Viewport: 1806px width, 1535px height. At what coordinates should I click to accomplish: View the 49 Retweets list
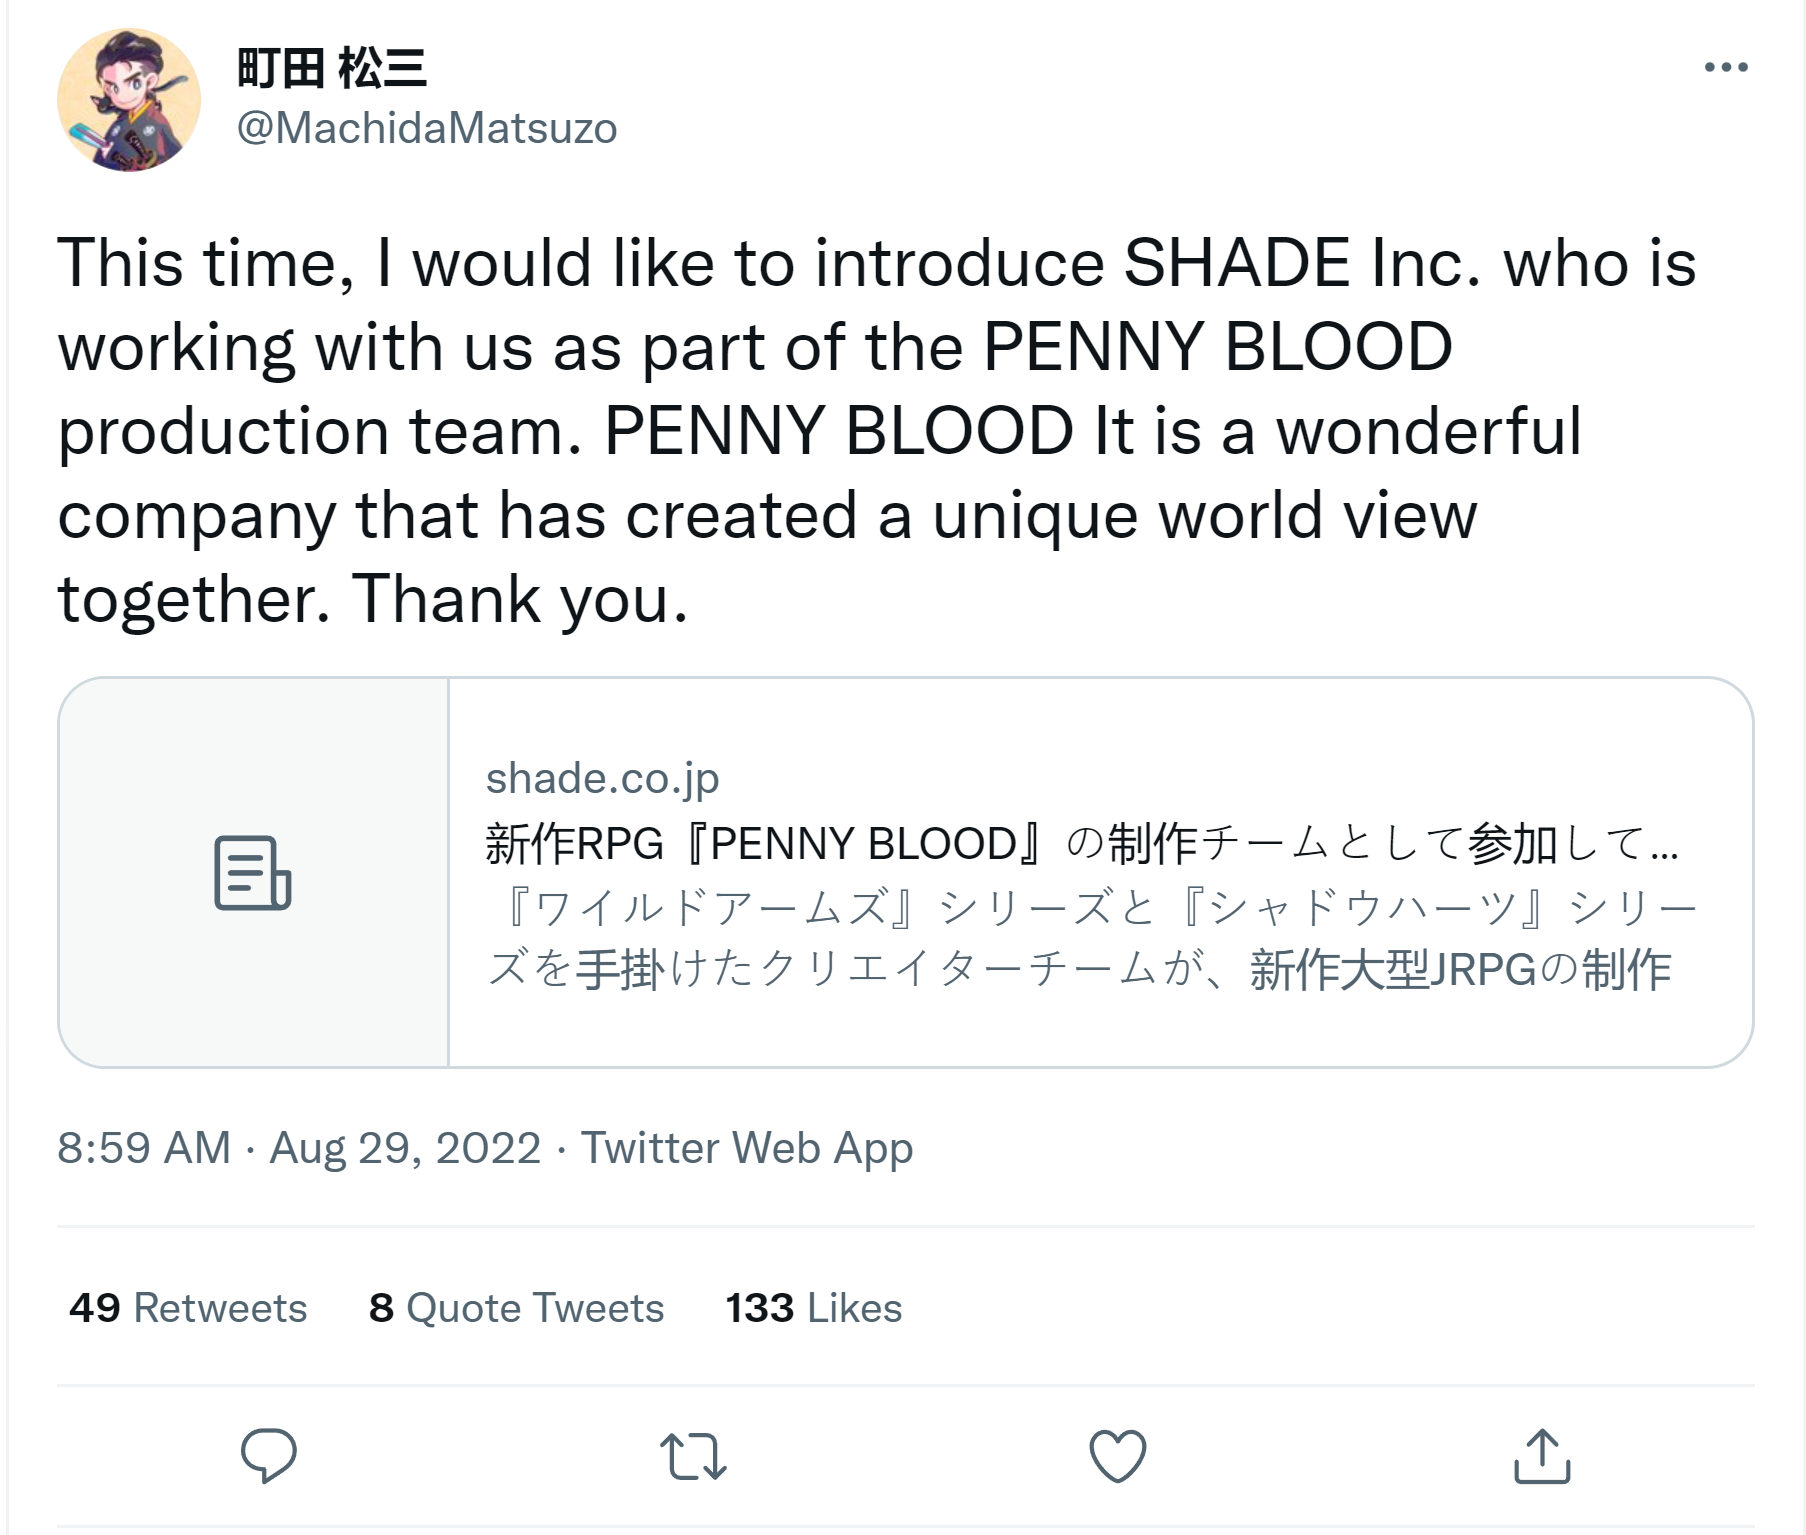188,1308
